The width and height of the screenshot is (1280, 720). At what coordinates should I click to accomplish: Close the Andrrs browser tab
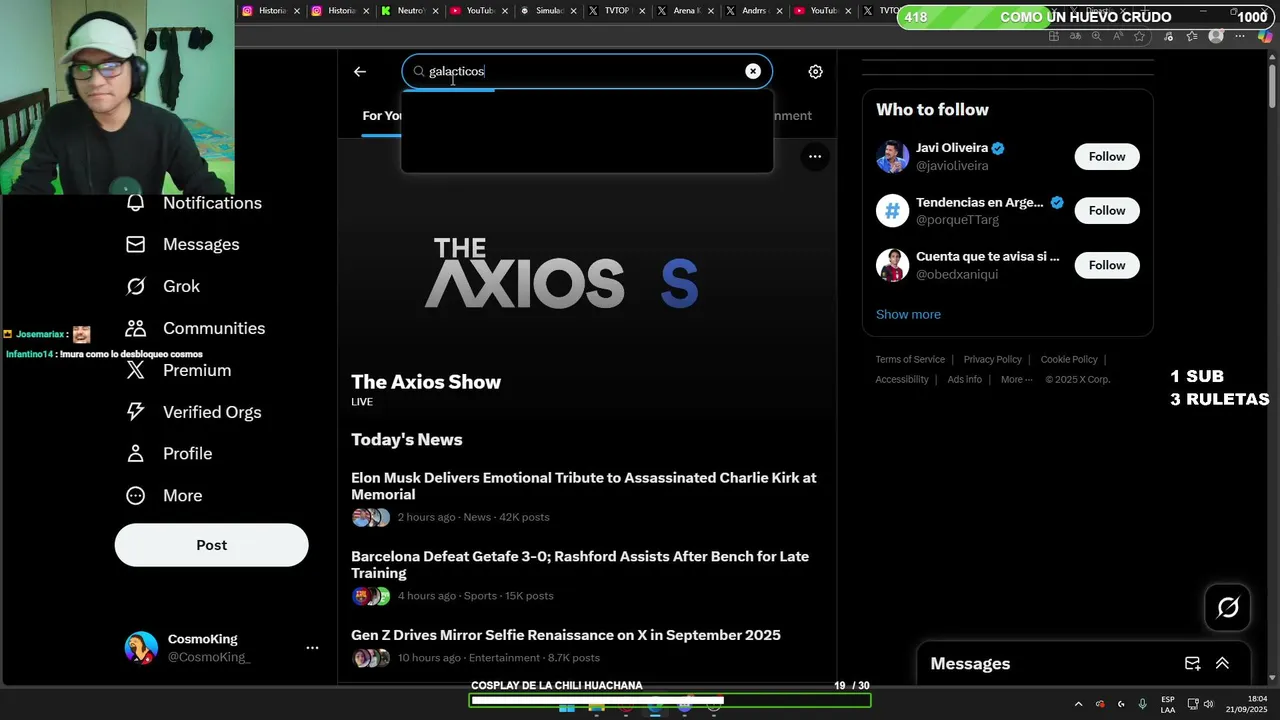(x=779, y=11)
